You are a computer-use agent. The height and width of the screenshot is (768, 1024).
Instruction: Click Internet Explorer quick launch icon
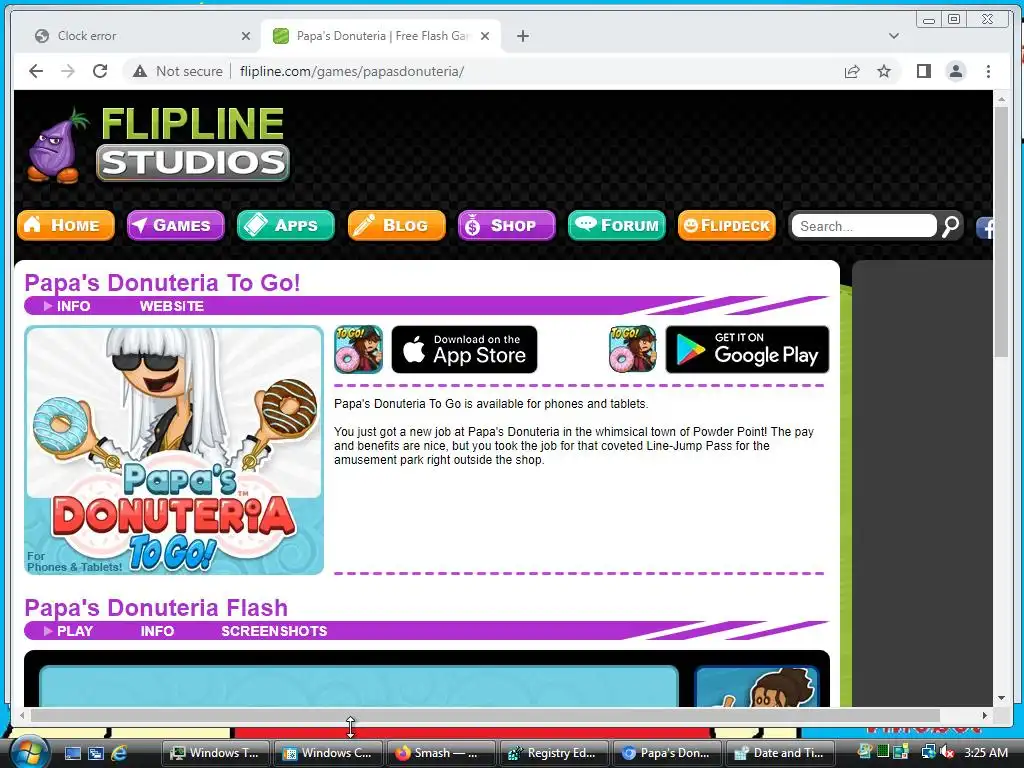pyautogui.click(x=119, y=753)
